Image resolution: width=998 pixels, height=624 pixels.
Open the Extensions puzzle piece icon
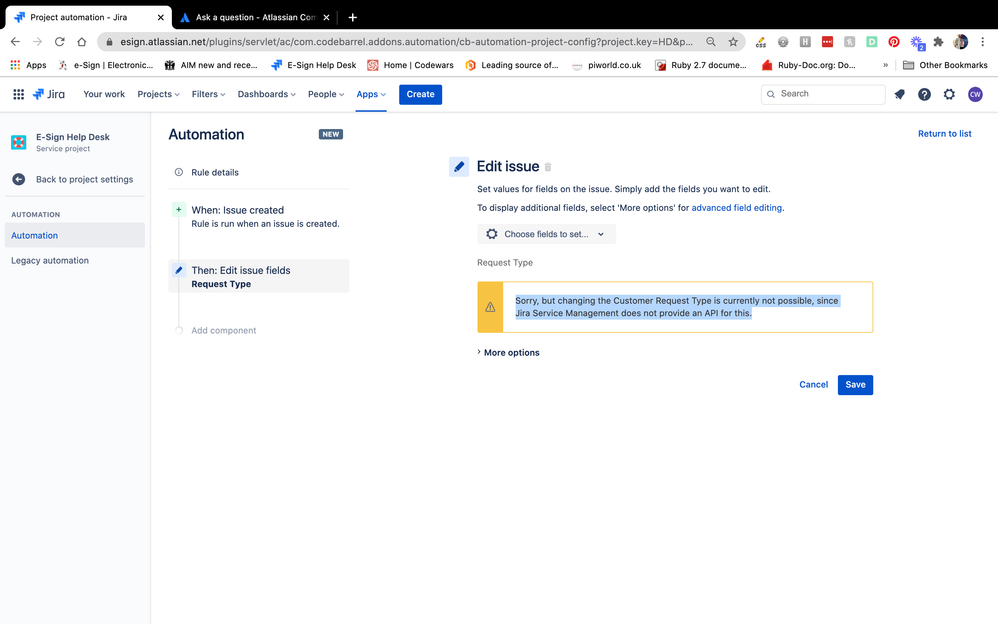[938, 42]
